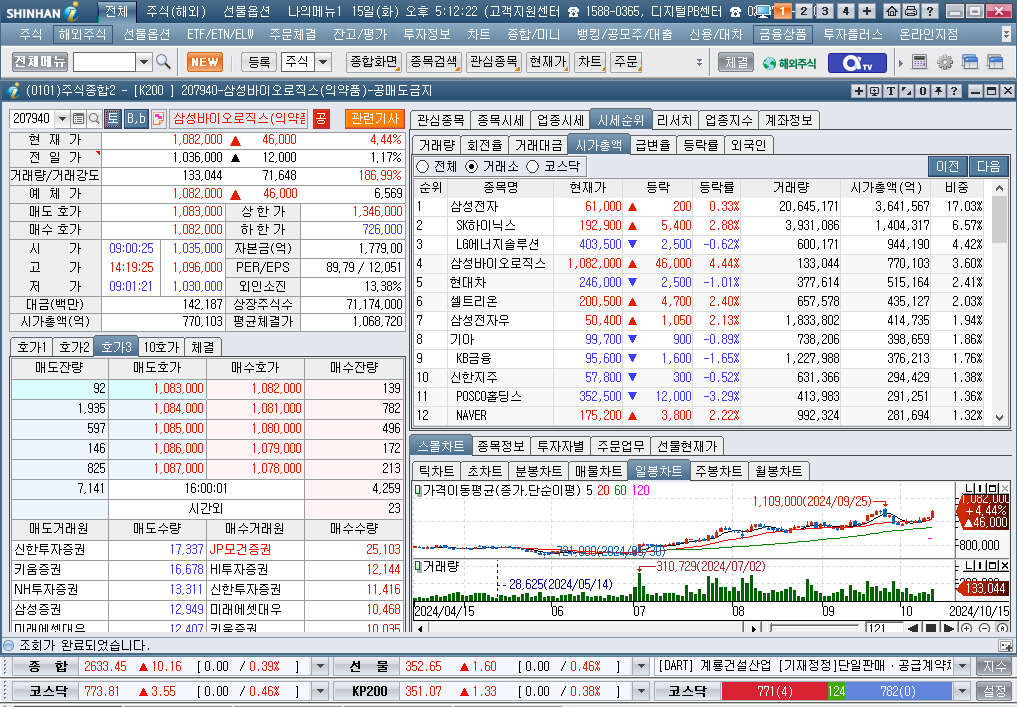Click the ranking table vertical scrollbar down arrow

[999, 418]
